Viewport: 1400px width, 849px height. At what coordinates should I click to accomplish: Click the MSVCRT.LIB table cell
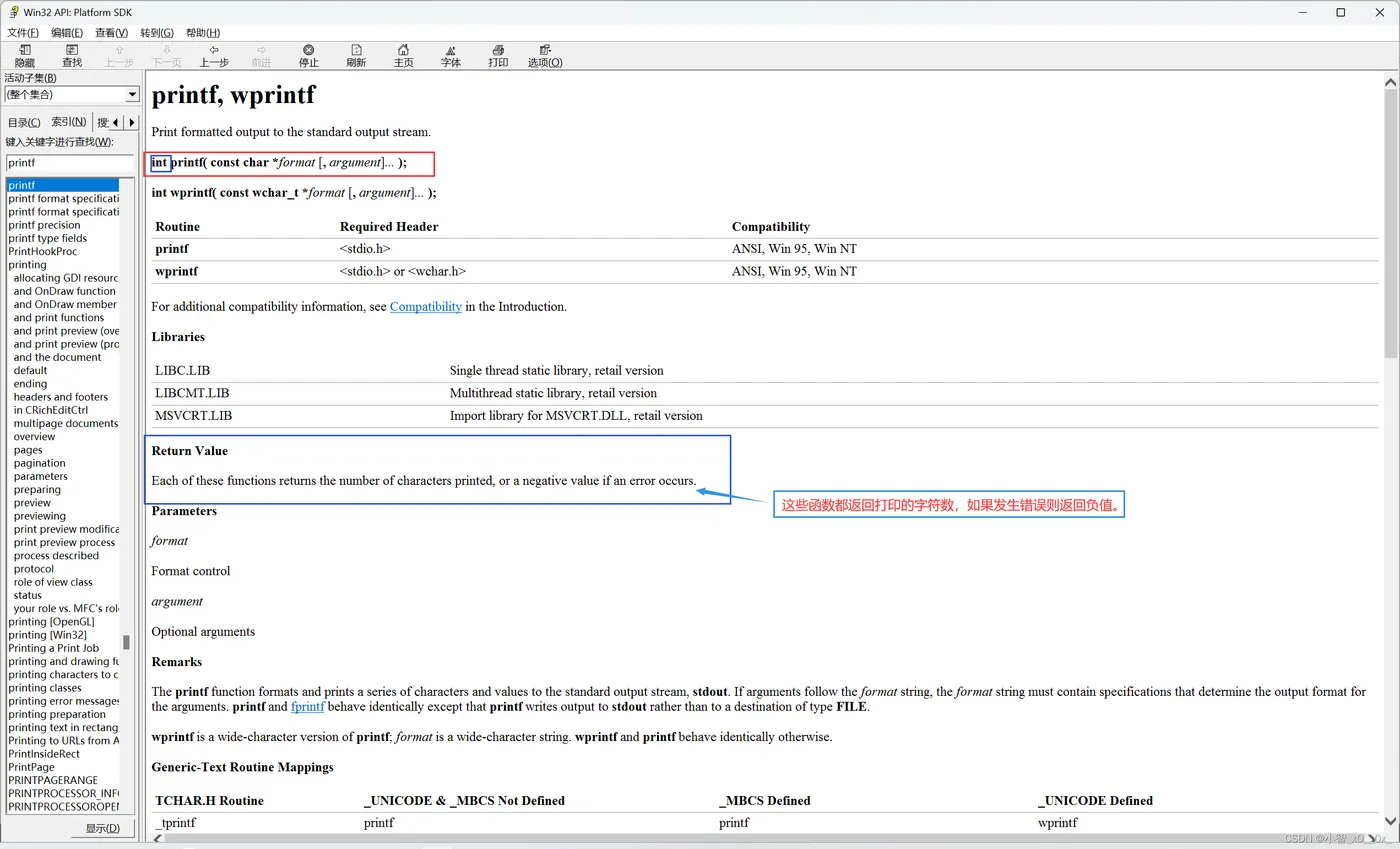(194, 415)
